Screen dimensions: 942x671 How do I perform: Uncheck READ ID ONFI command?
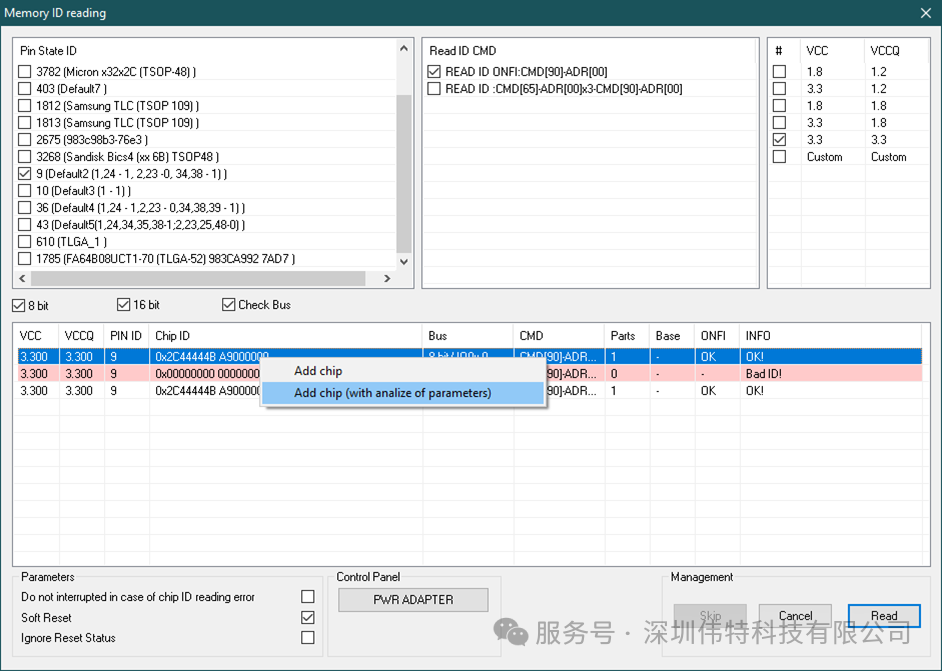click(434, 72)
